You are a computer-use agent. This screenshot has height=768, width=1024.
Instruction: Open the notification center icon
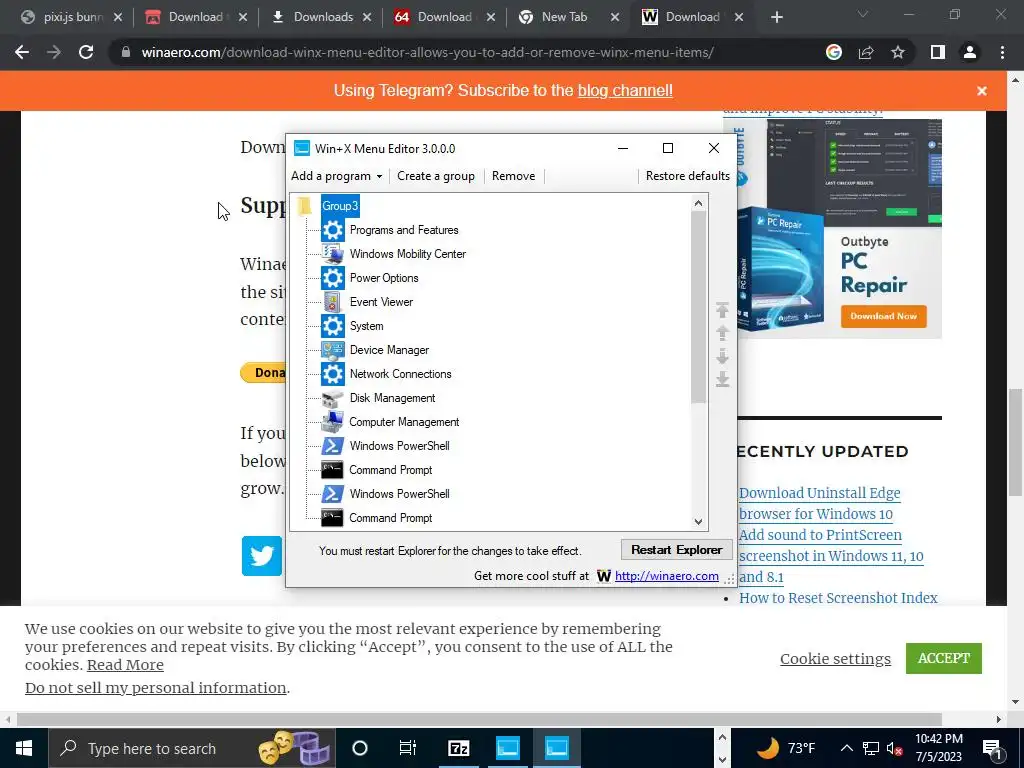[992, 748]
